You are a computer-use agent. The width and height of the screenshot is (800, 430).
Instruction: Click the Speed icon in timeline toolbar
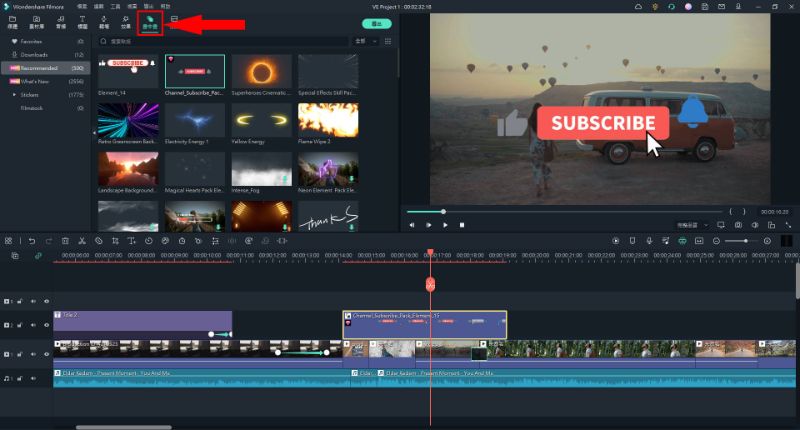(148, 241)
